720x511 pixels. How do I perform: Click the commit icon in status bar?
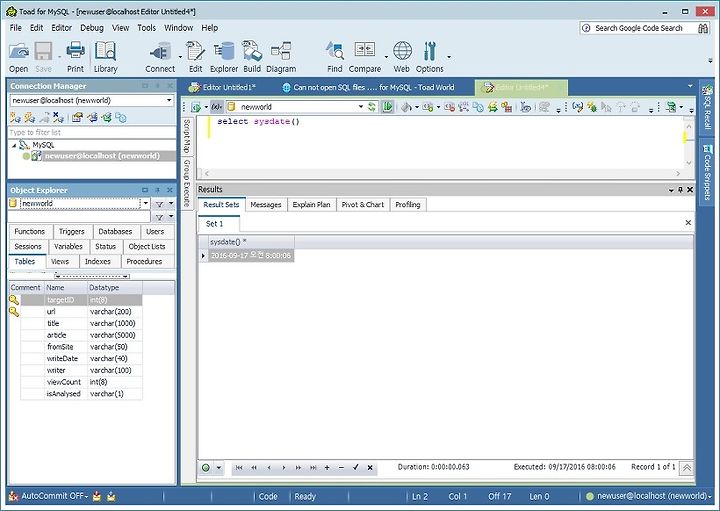pyautogui.click(x=96, y=496)
